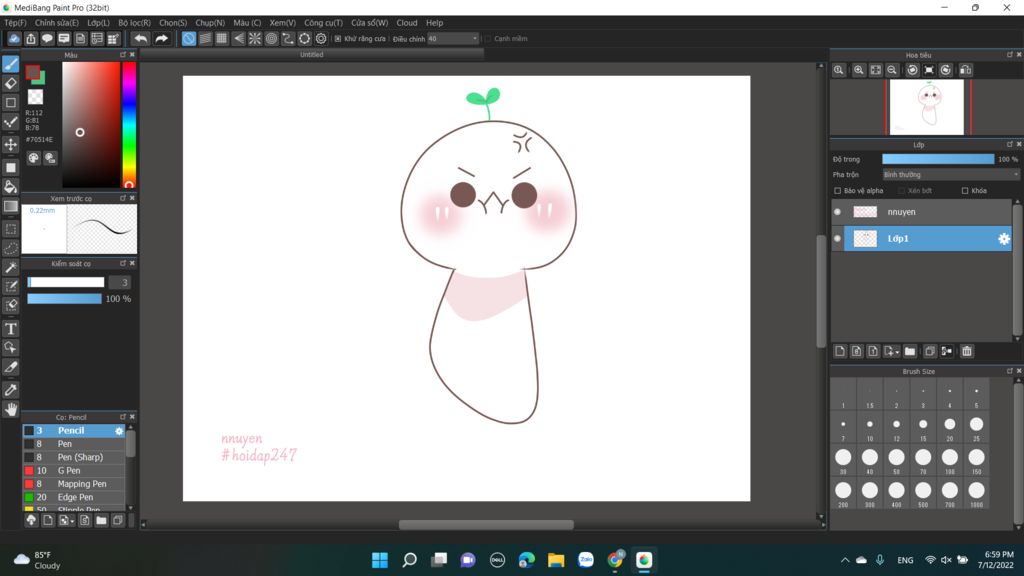Open Pencil brush settings gear
Viewport: 1024px width, 576px height.
(x=119, y=431)
